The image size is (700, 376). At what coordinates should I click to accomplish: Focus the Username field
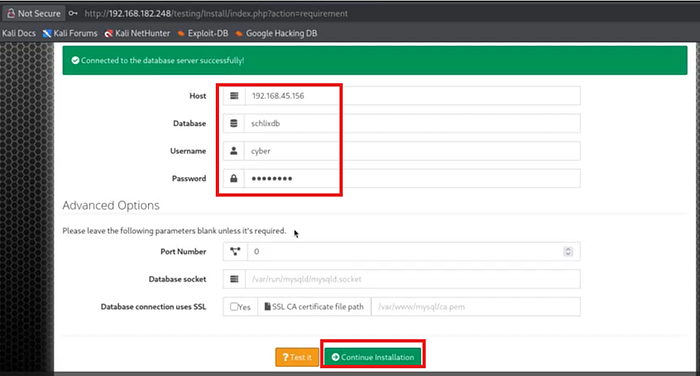click(412, 151)
